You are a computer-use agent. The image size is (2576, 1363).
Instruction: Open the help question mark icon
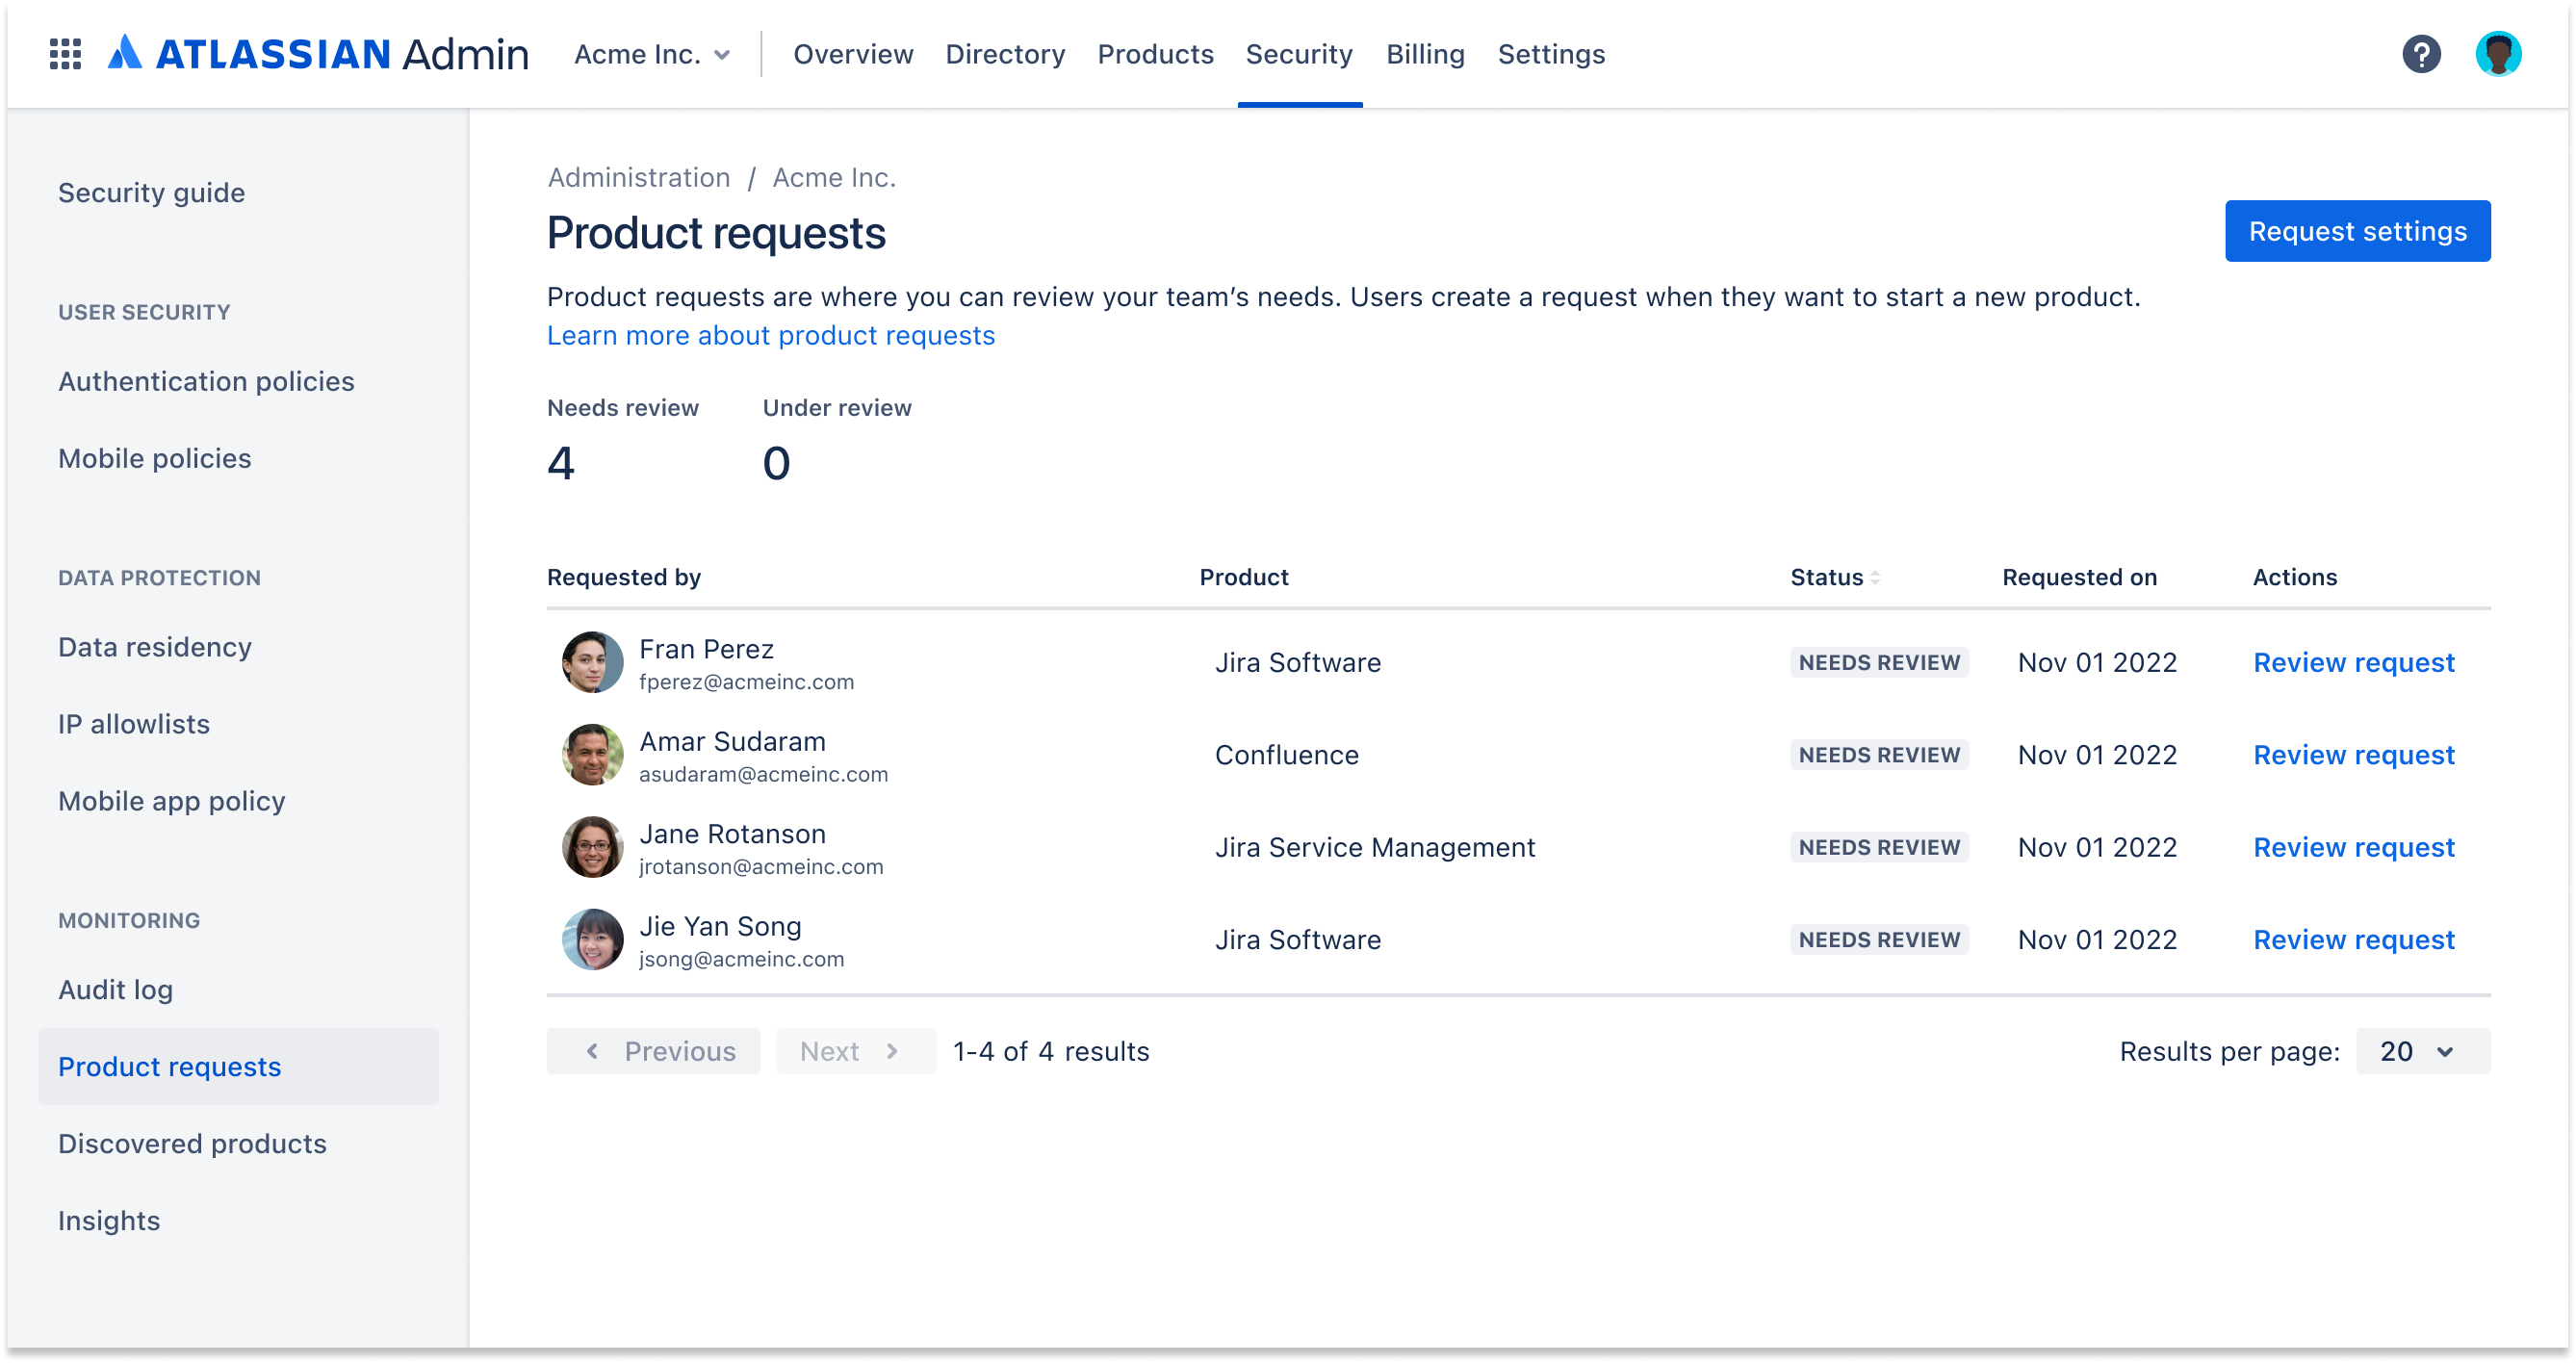point(2421,54)
